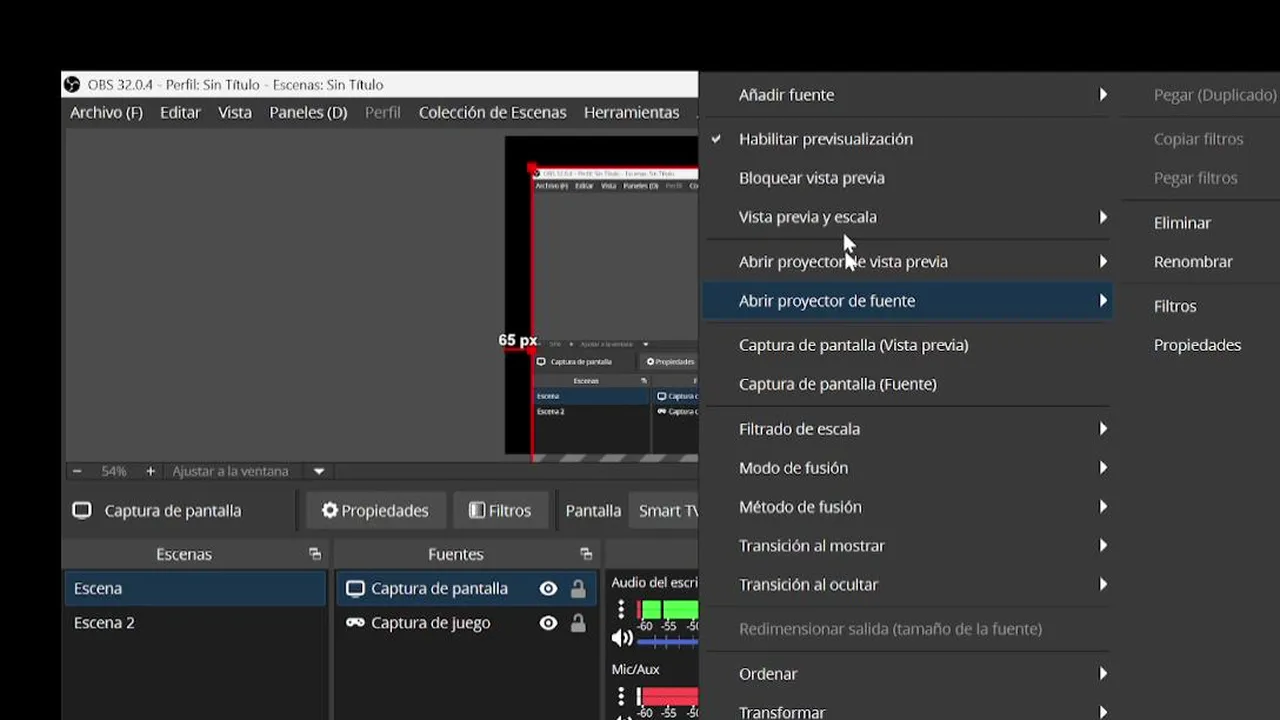Open Editar menu
Screen dimensions: 1280x720
pos(180,113)
